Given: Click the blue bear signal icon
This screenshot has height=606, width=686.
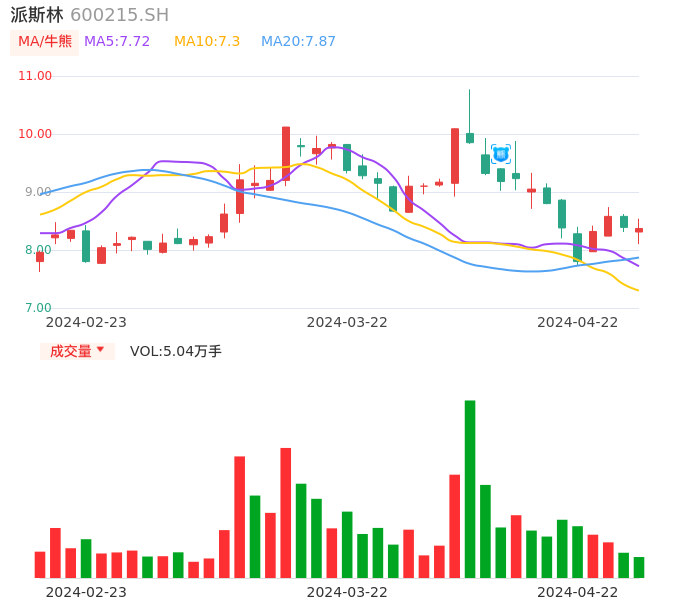Looking at the screenshot, I should pos(501,153).
